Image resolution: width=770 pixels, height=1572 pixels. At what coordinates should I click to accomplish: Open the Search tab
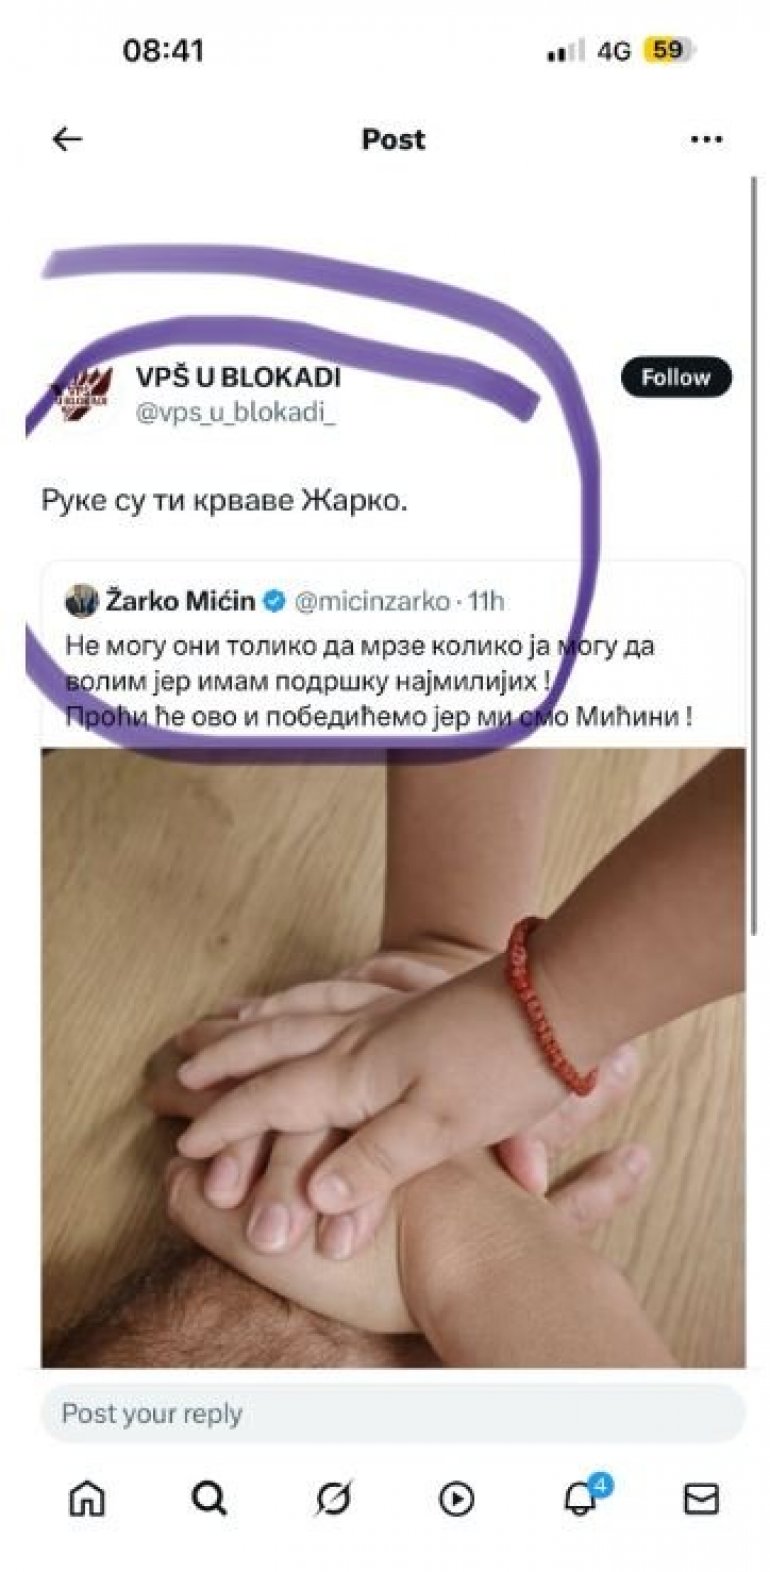click(x=209, y=1498)
